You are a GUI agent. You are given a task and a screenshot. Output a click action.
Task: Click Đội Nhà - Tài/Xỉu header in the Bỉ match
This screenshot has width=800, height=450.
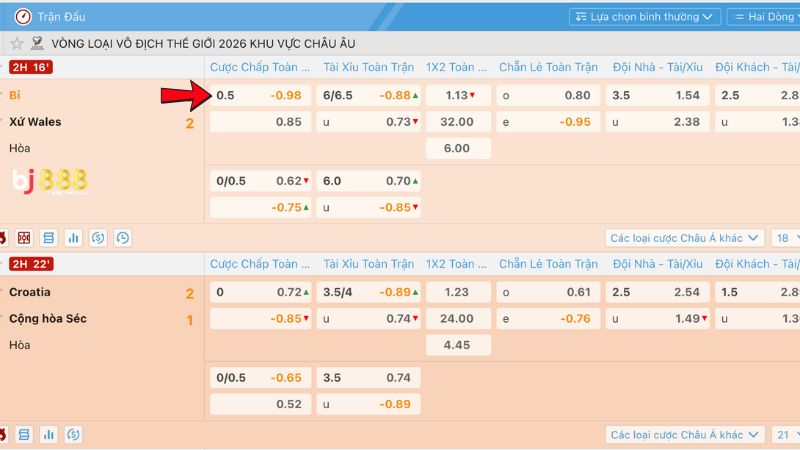[658, 67]
